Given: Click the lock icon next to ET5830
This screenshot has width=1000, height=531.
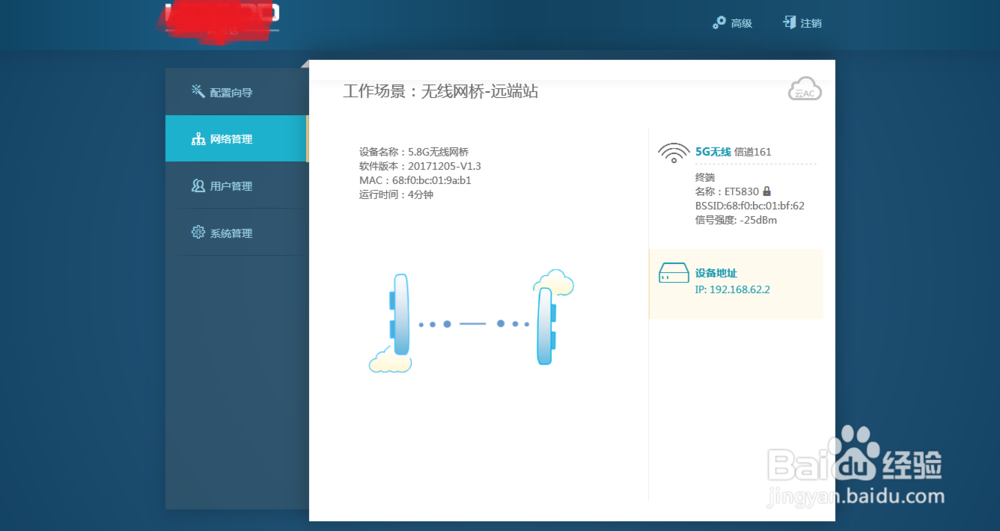Looking at the screenshot, I should point(767,191).
